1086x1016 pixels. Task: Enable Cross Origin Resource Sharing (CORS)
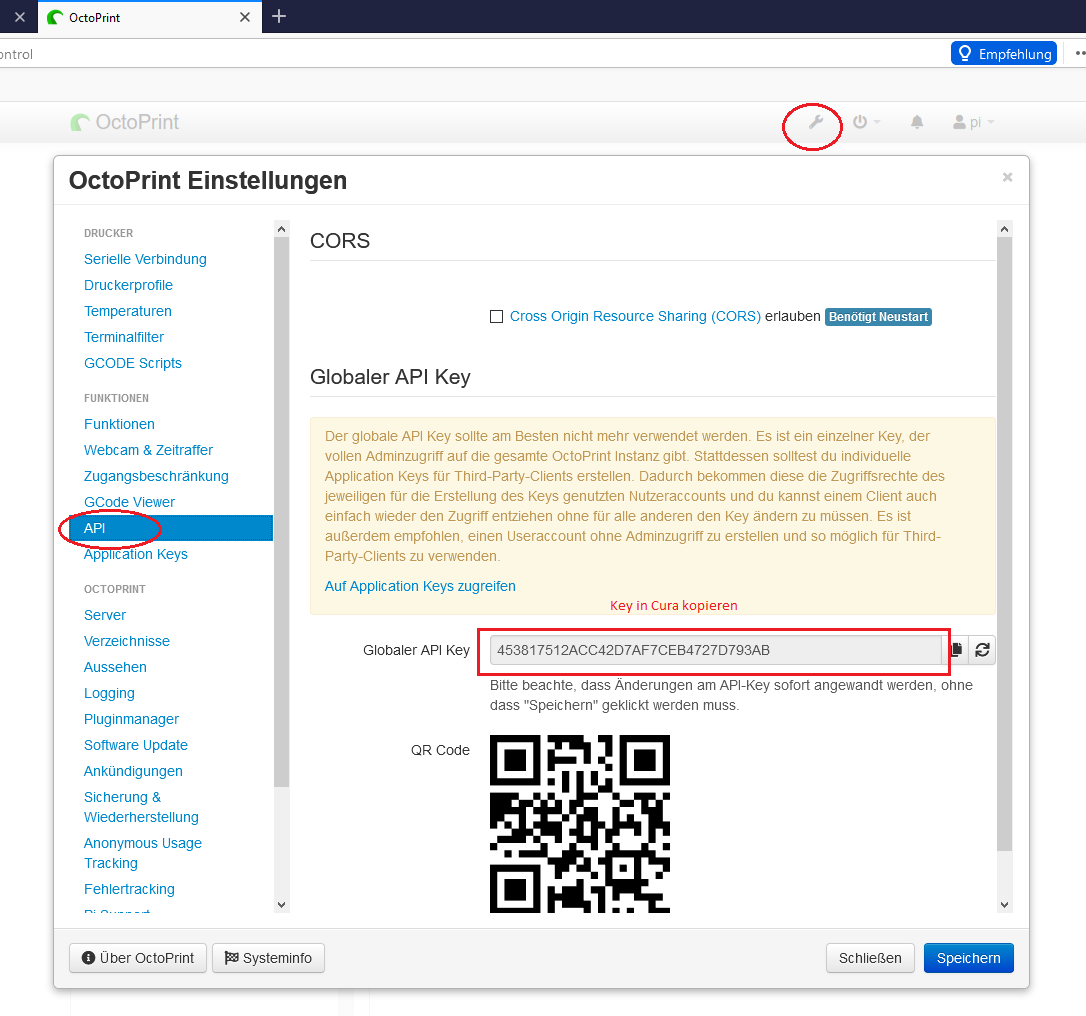(497, 316)
